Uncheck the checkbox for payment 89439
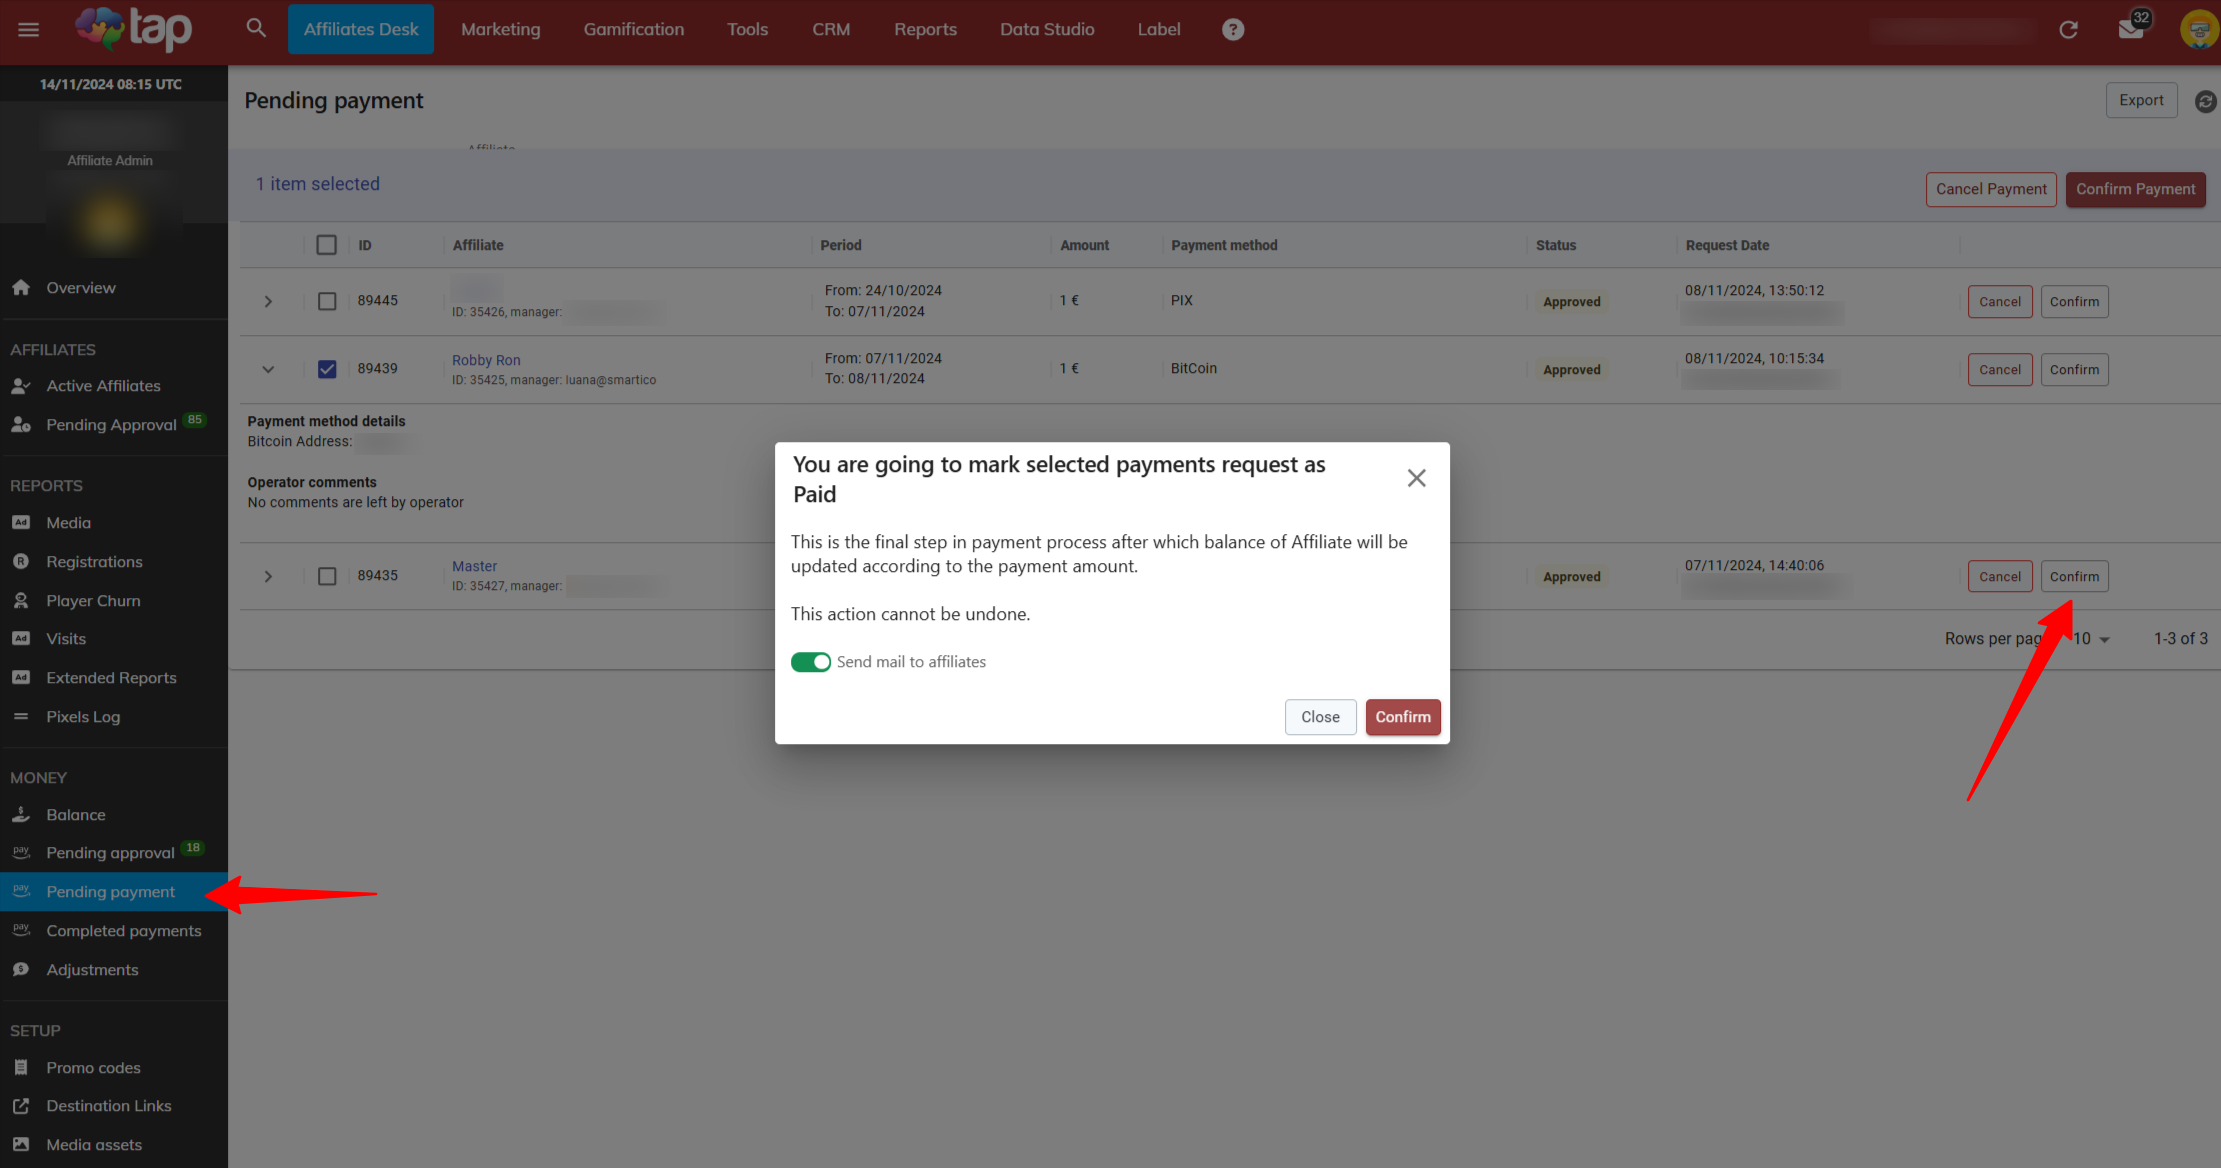Image resolution: width=2221 pixels, height=1168 pixels. coord(327,369)
